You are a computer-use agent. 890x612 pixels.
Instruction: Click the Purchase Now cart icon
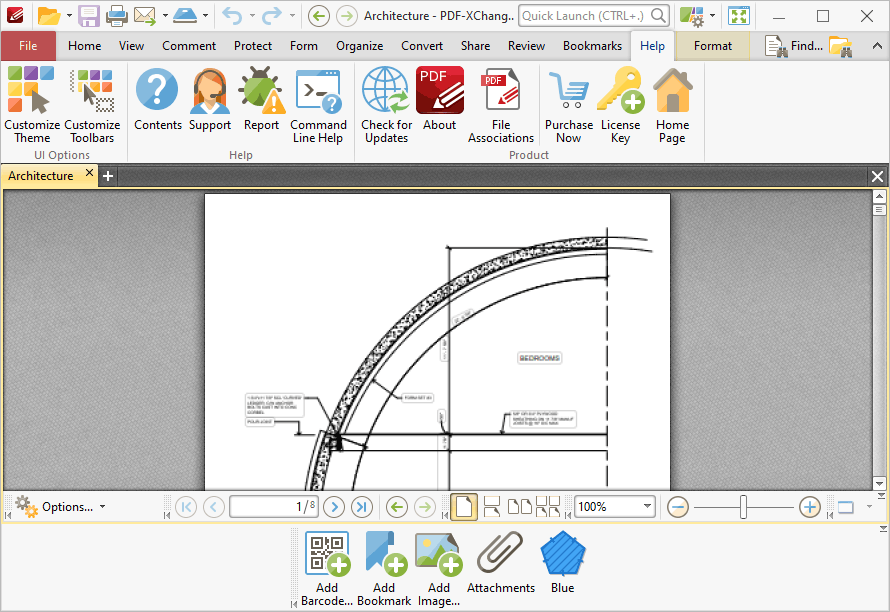coord(569,105)
